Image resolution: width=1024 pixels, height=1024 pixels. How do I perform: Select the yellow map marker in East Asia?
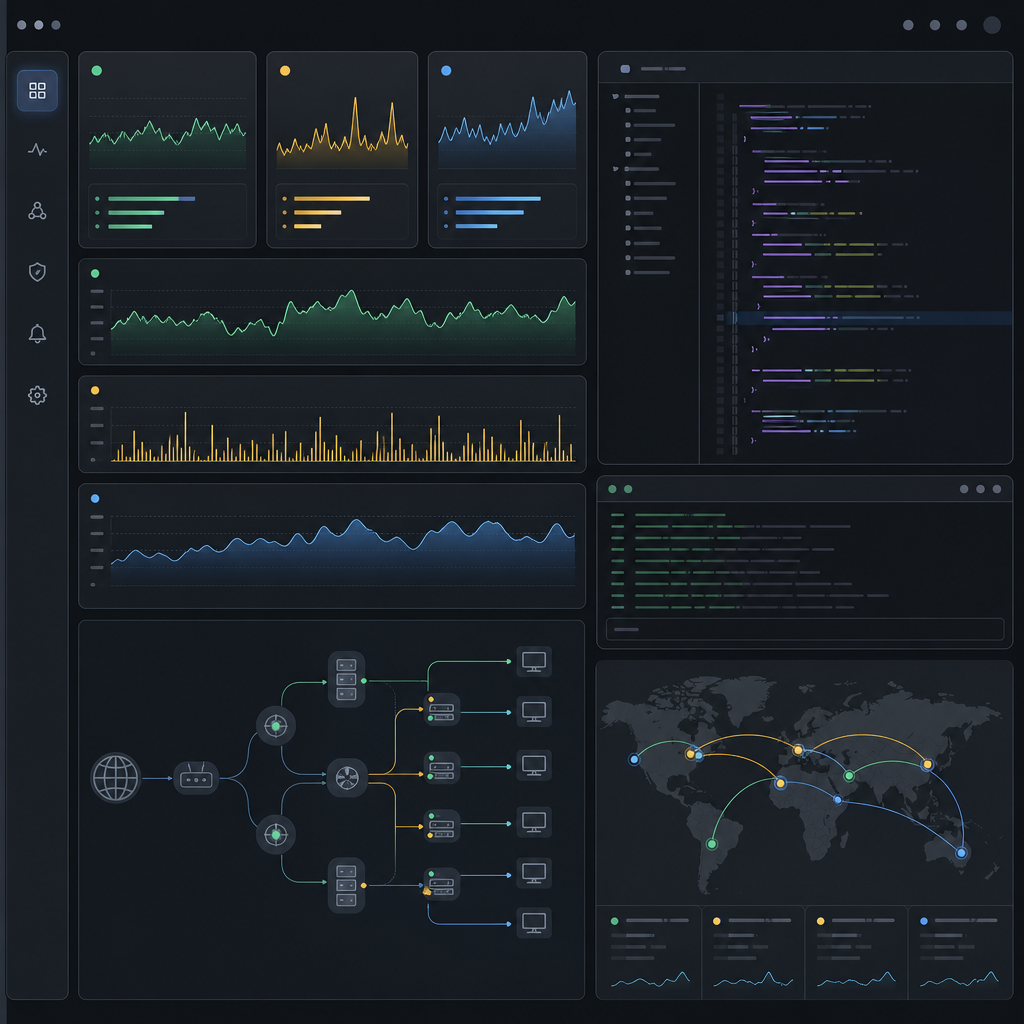(x=927, y=764)
